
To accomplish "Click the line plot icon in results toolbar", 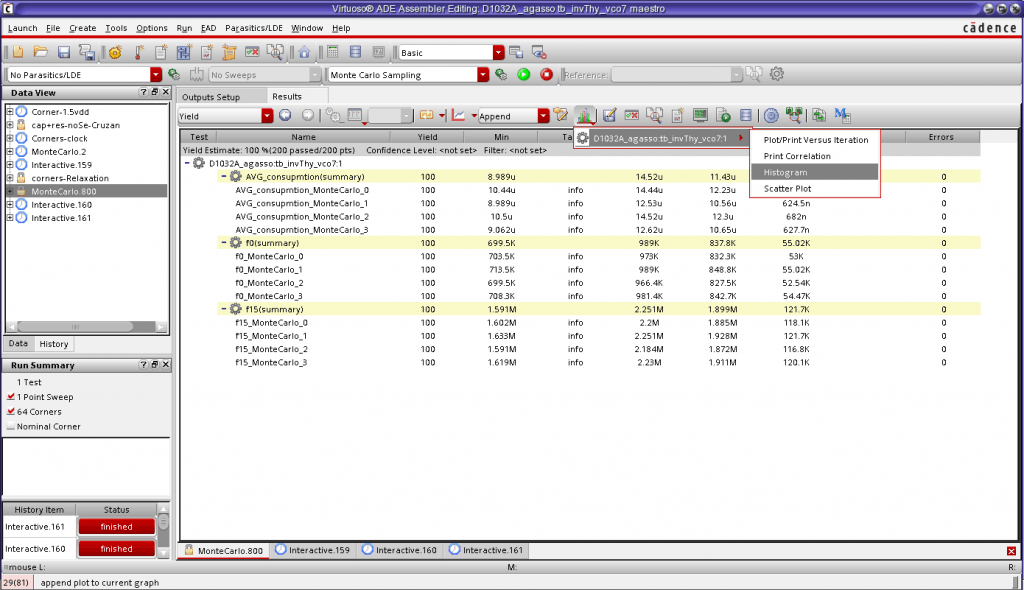I will tap(458, 116).
